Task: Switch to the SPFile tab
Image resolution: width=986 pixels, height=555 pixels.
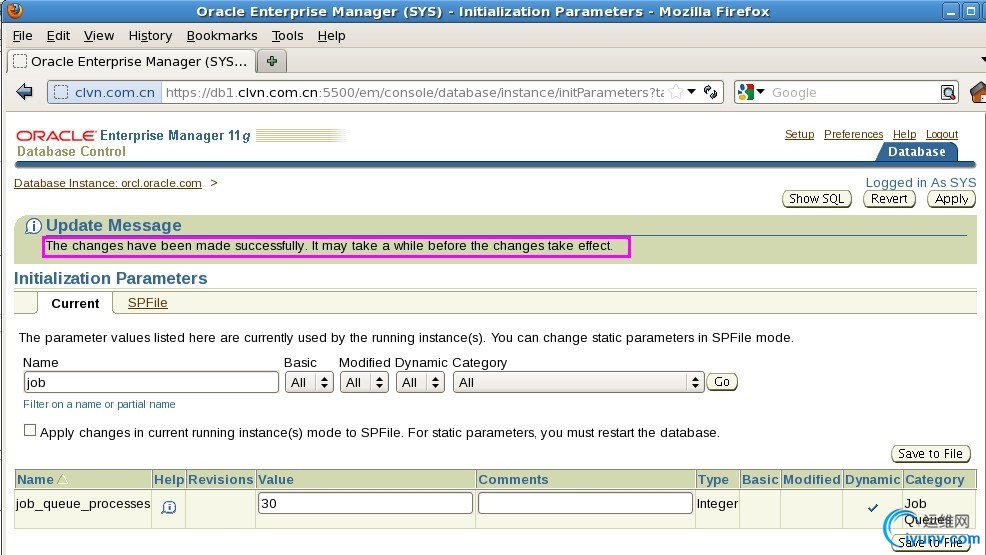Action: pyautogui.click(x=148, y=303)
